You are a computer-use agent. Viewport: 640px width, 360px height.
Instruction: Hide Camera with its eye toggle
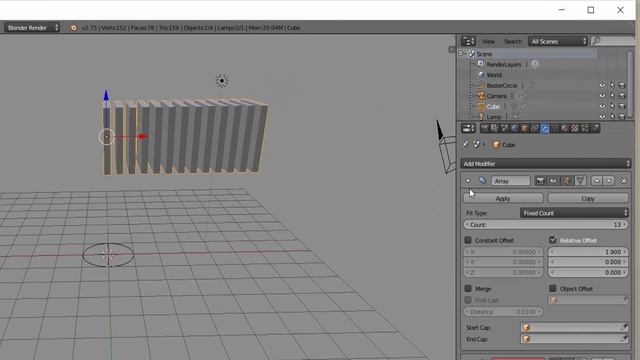click(602, 96)
